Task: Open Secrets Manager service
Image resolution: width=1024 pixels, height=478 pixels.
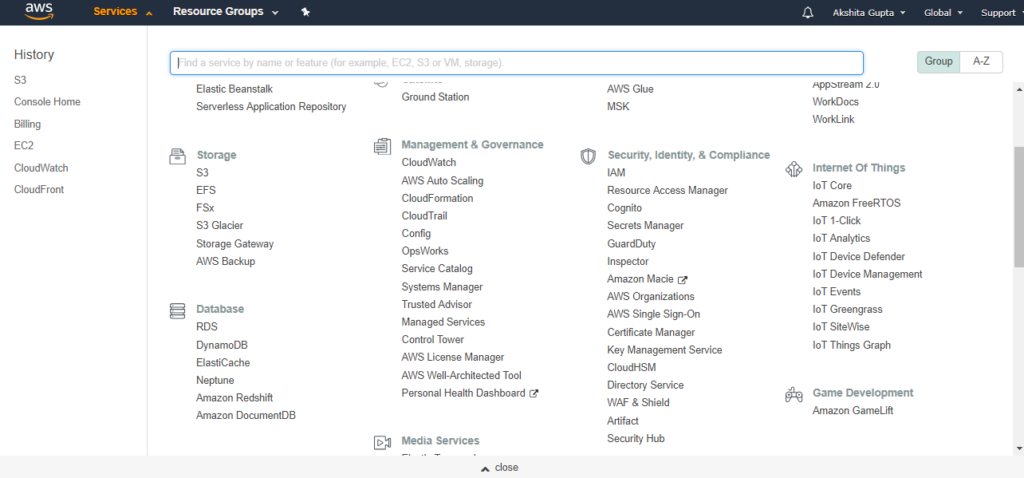Action: click(x=645, y=225)
